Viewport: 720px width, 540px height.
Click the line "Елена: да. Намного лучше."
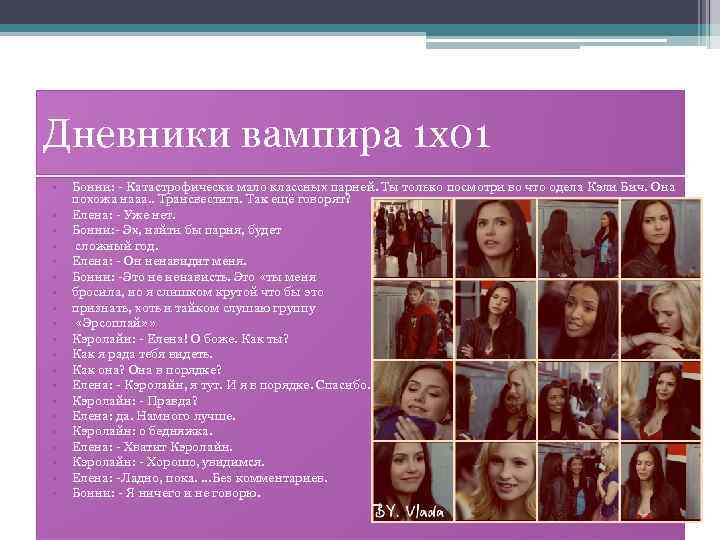pos(154,416)
